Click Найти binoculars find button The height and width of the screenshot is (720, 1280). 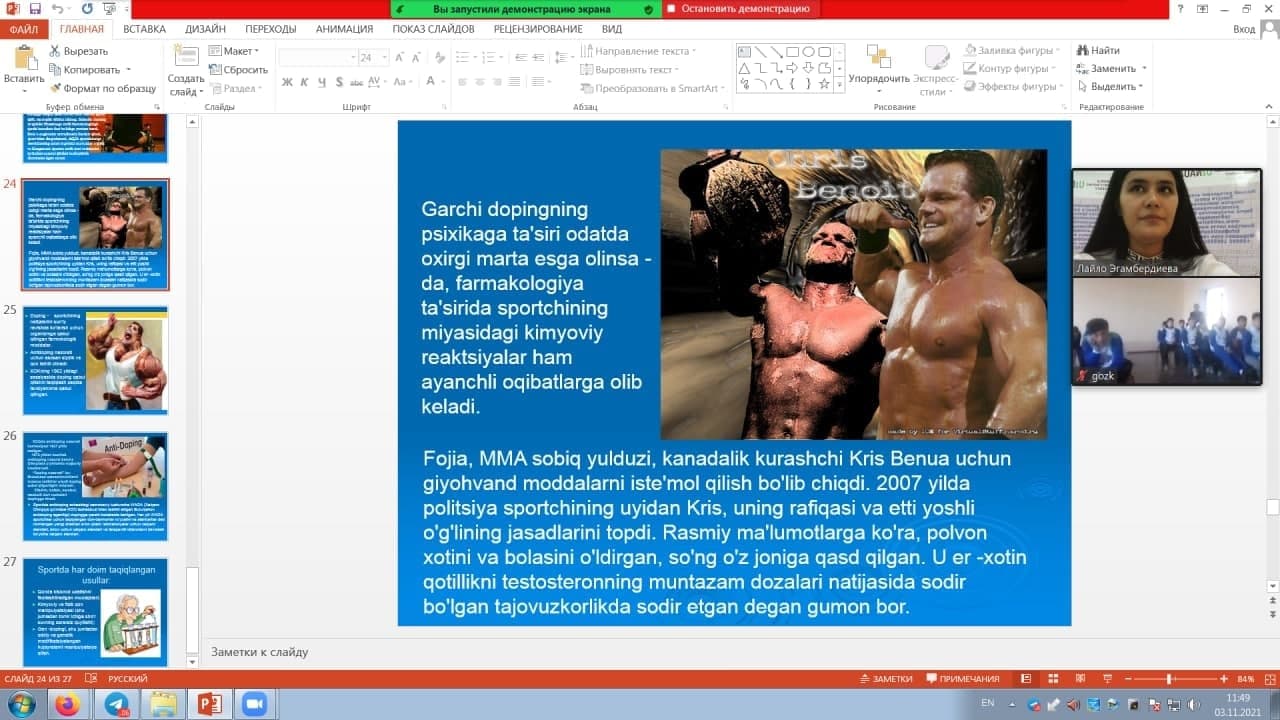(x=1097, y=51)
